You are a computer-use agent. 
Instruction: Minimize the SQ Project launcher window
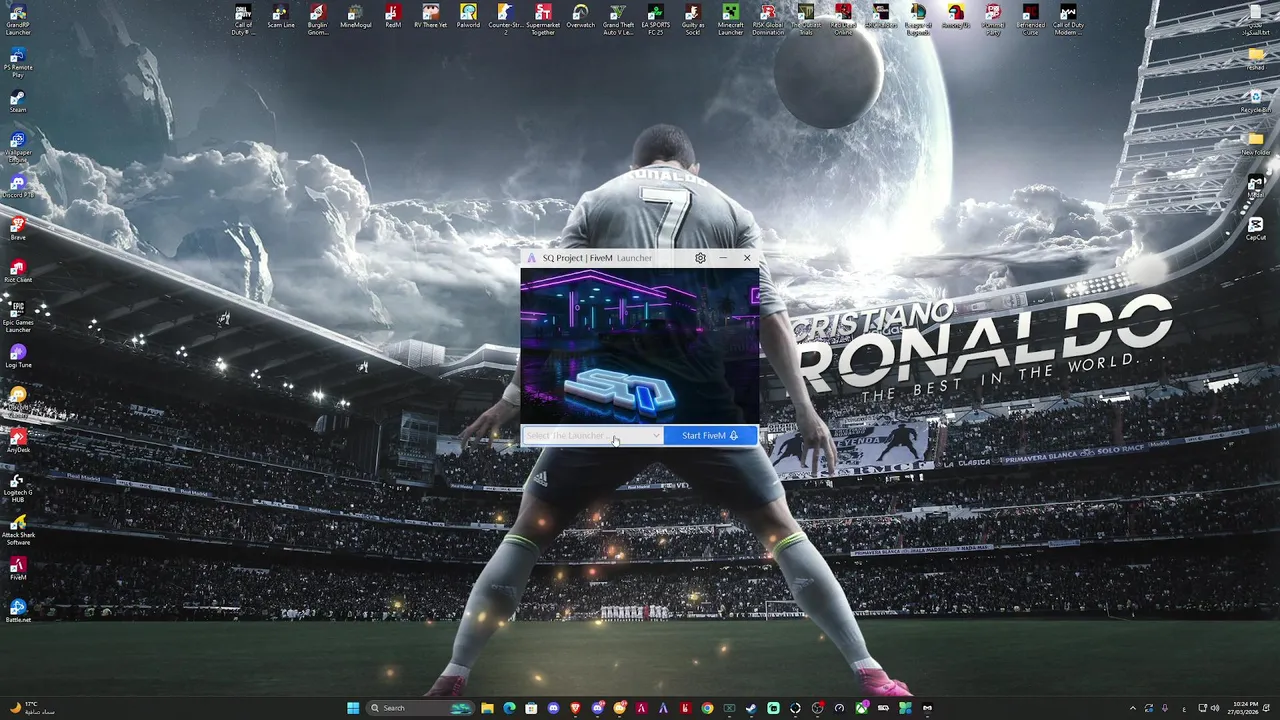pyautogui.click(x=723, y=258)
